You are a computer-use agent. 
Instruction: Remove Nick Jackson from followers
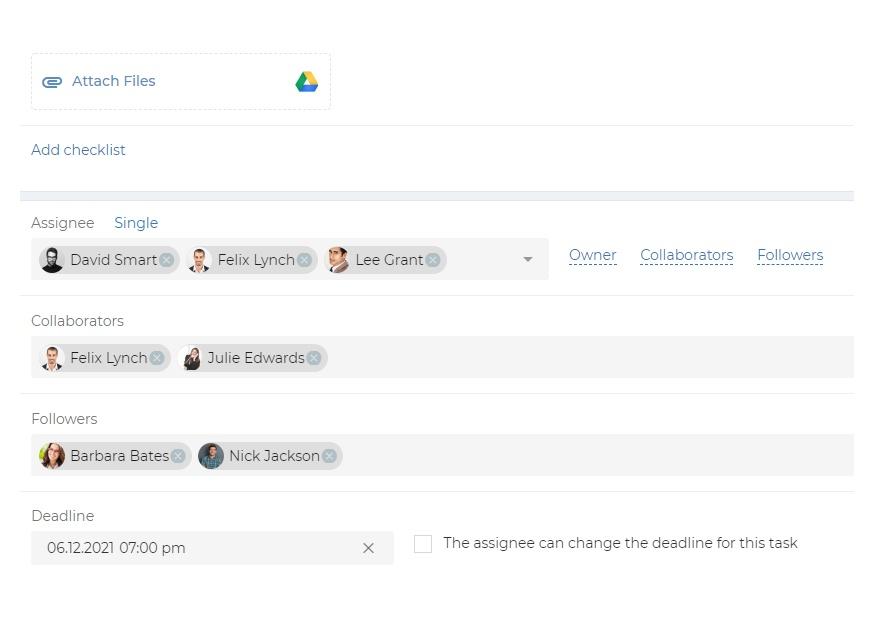tap(329, 456)
